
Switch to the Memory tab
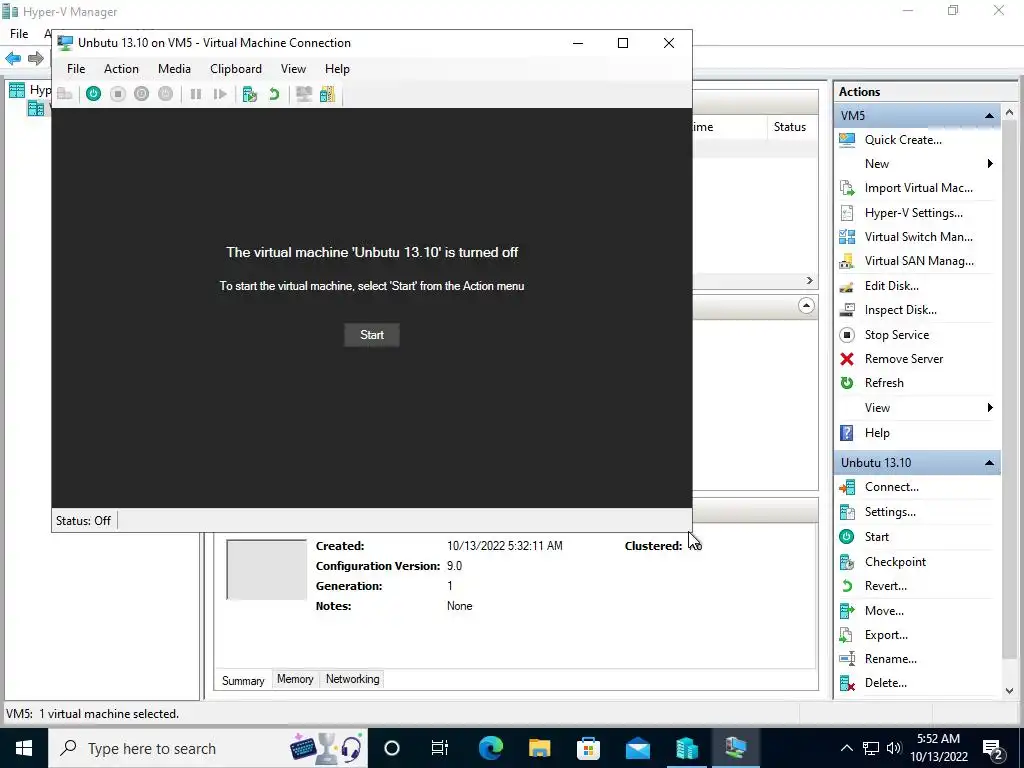295,679
